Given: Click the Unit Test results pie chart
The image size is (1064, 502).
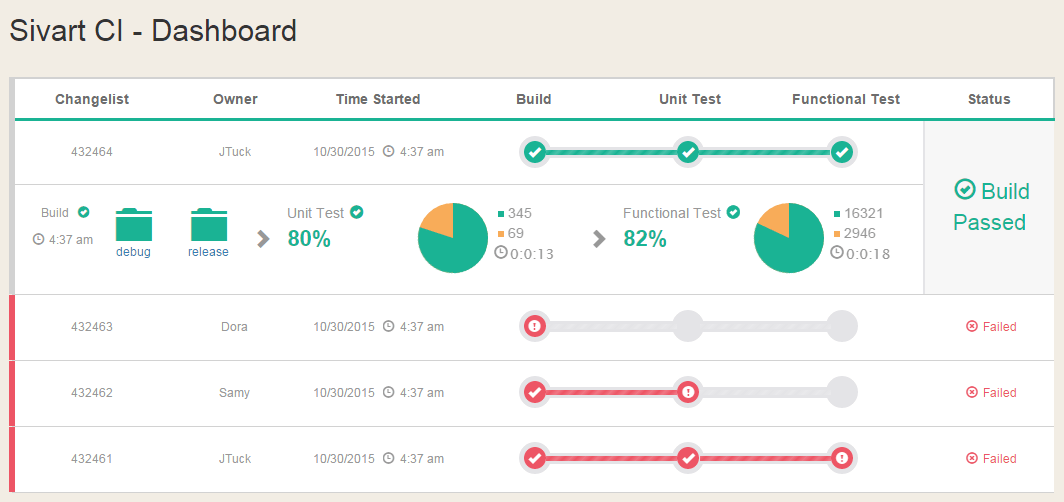Looking at the screenshot, I should [x=453, y=238].
